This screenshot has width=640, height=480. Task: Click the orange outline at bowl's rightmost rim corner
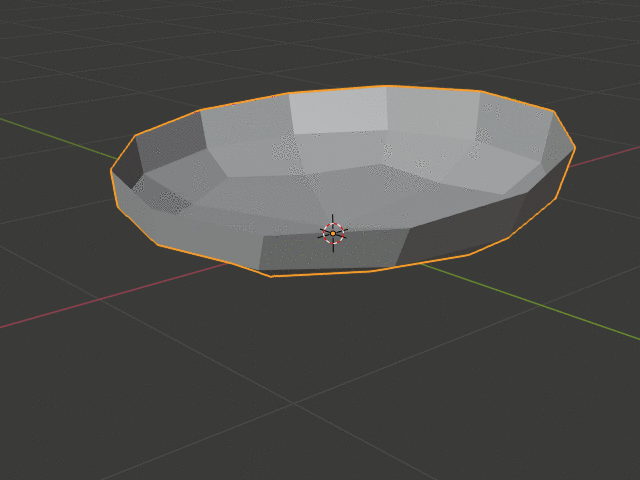point(574,149)
